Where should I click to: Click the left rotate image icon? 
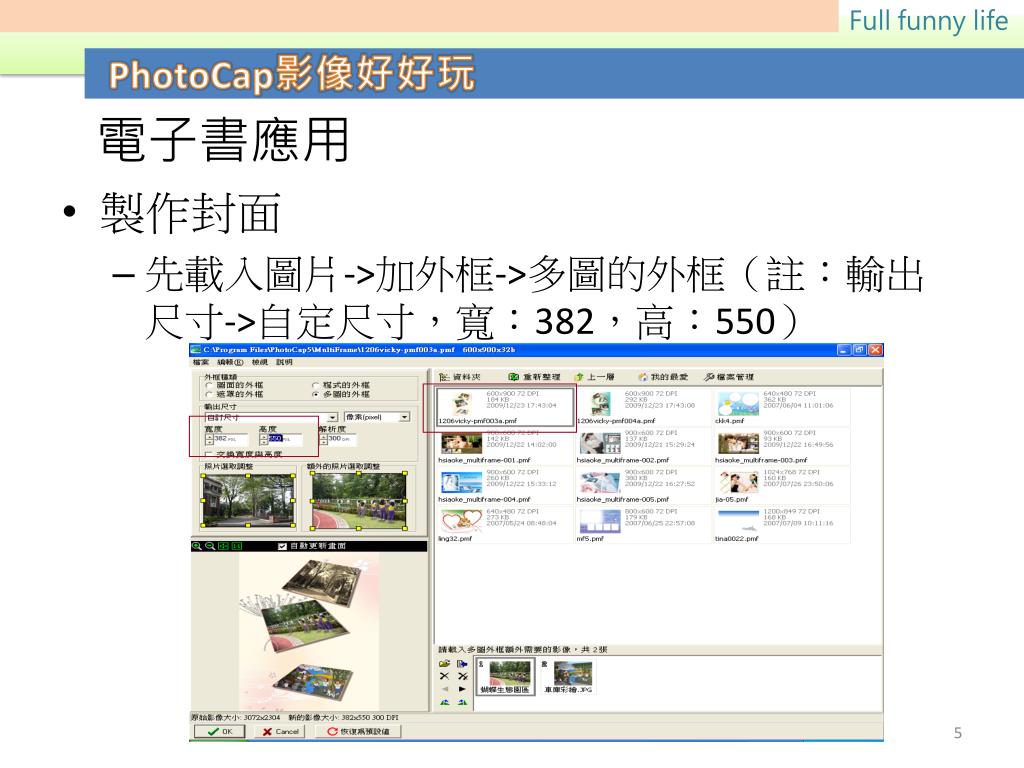[x=445, y=702]
